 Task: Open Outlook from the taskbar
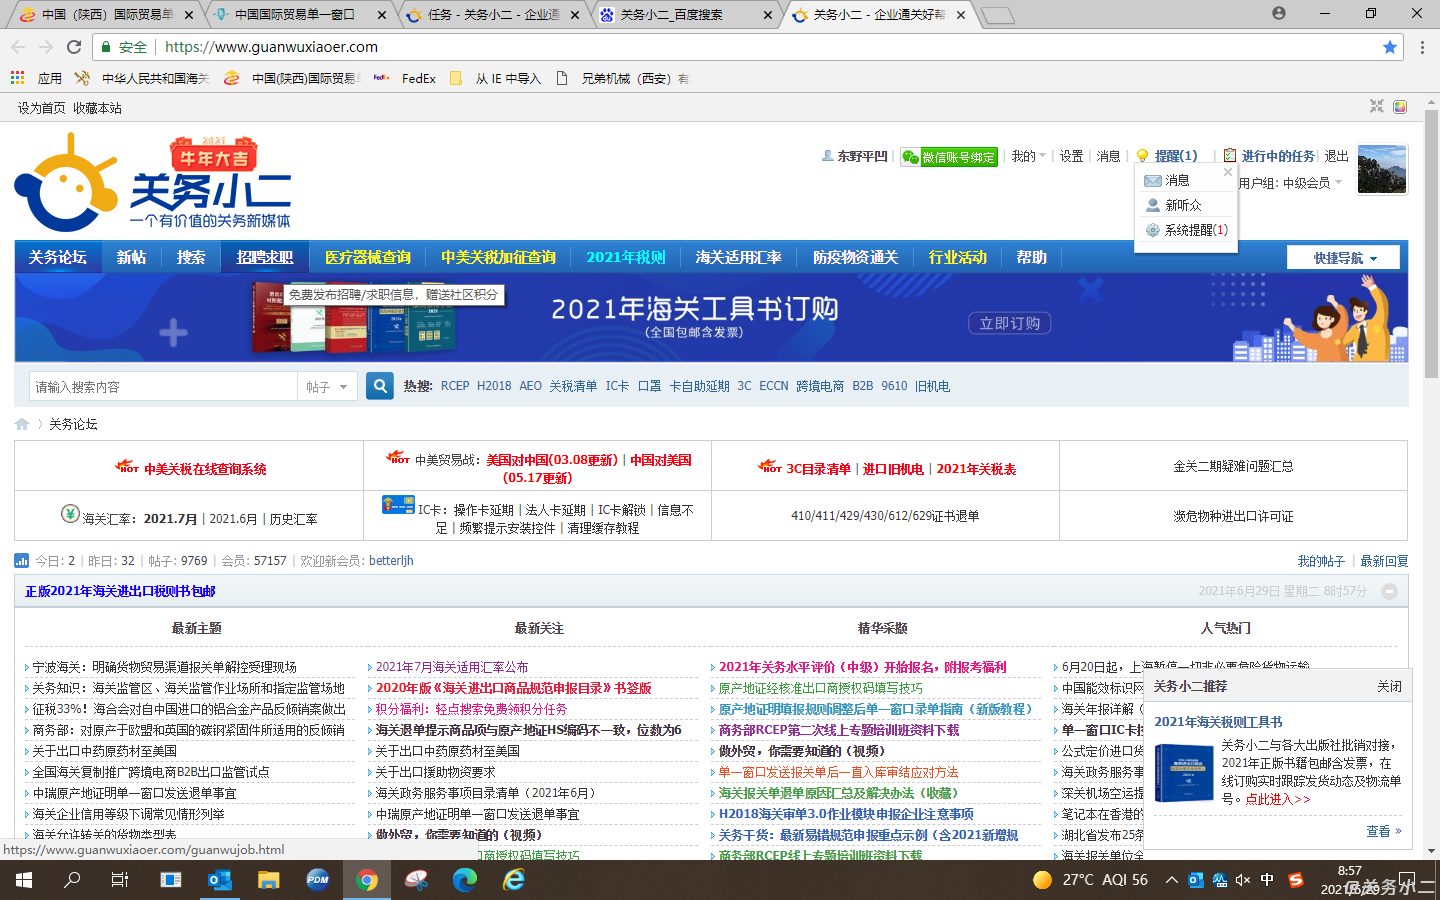tap(220, 880)
